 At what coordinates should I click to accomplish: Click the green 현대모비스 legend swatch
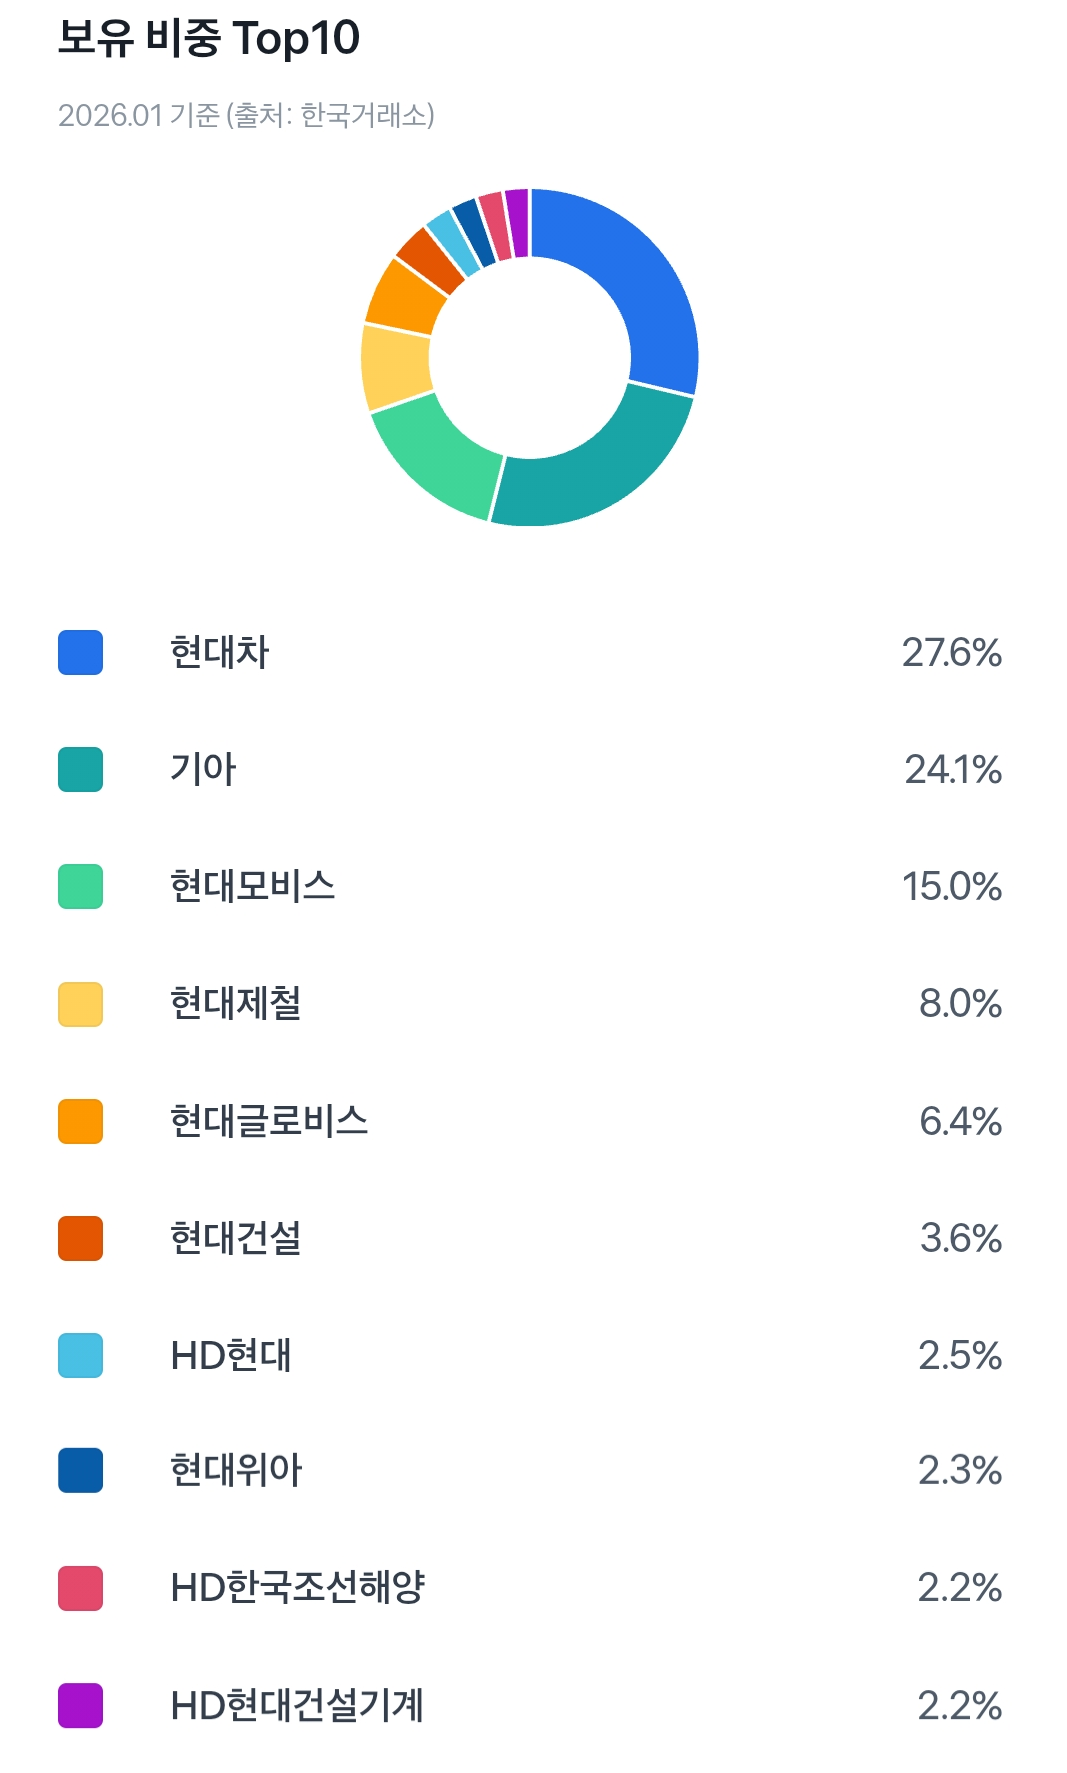click(80, 887)
